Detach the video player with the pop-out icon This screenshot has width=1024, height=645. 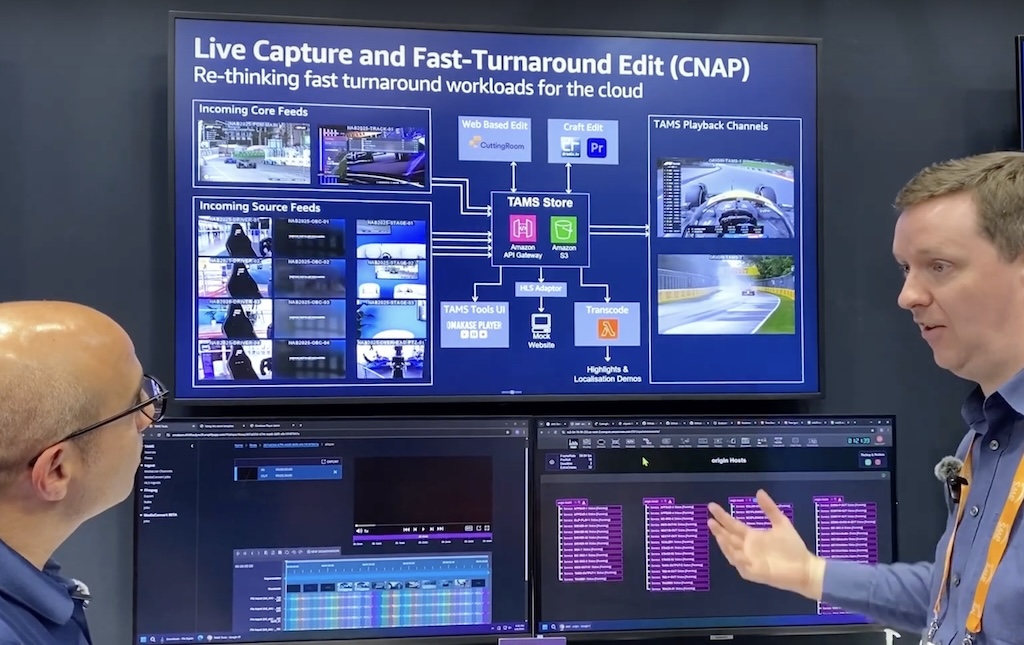(479, 528)
